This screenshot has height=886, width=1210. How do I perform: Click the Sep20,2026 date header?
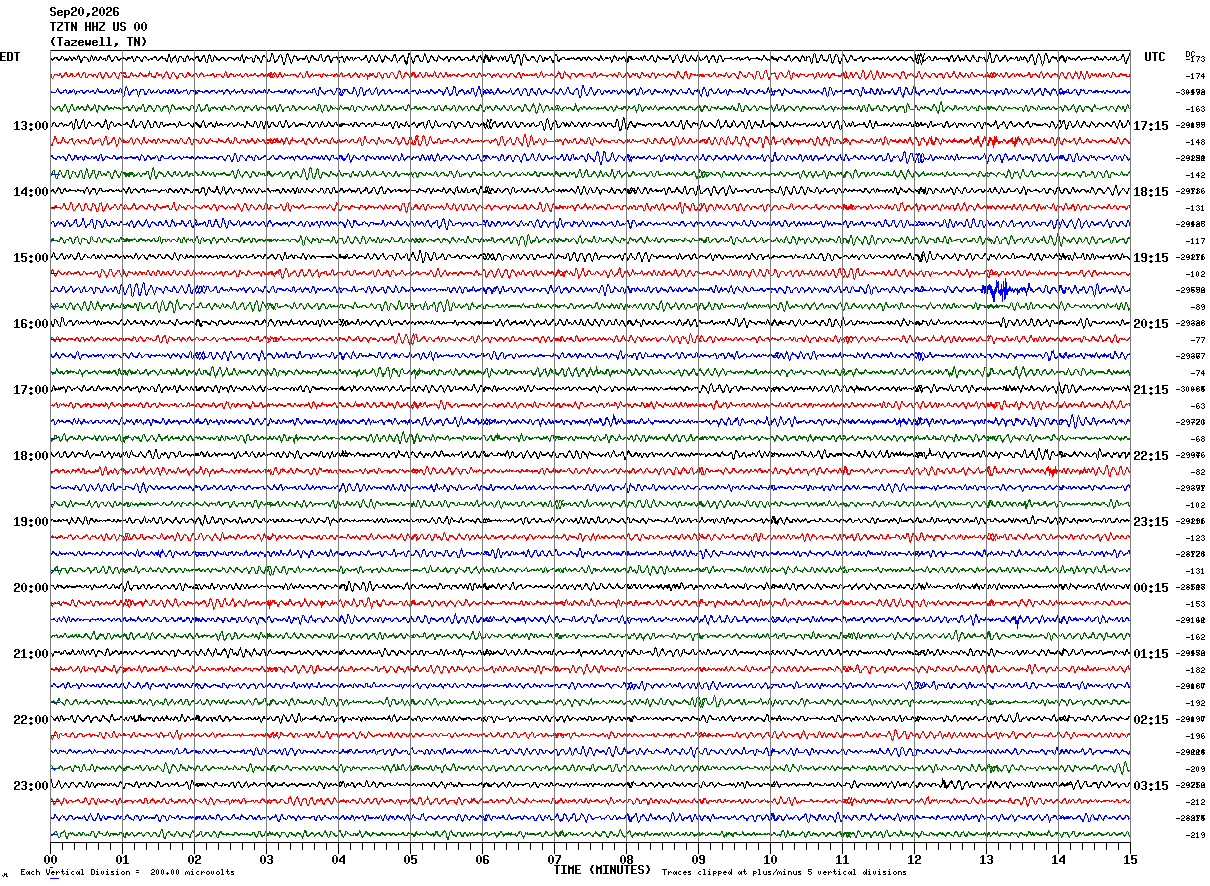(84, 12)
